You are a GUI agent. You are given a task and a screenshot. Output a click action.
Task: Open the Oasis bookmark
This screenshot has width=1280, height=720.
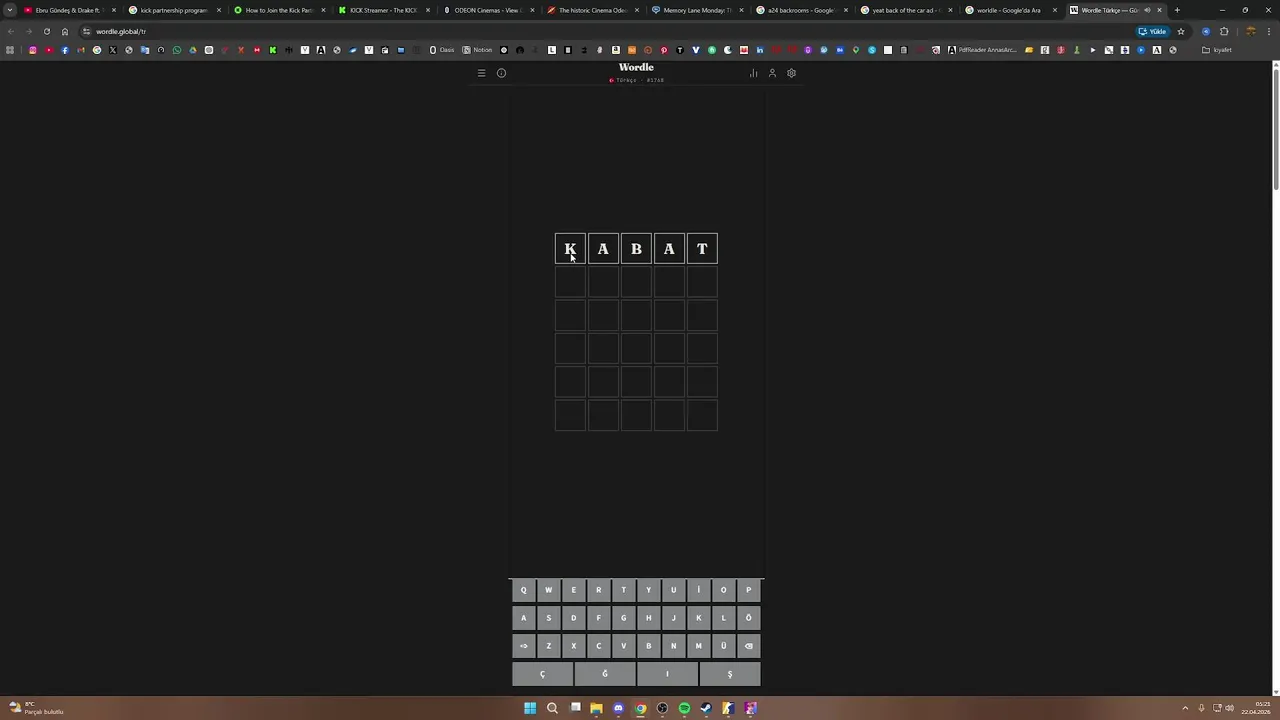[441, 50]
